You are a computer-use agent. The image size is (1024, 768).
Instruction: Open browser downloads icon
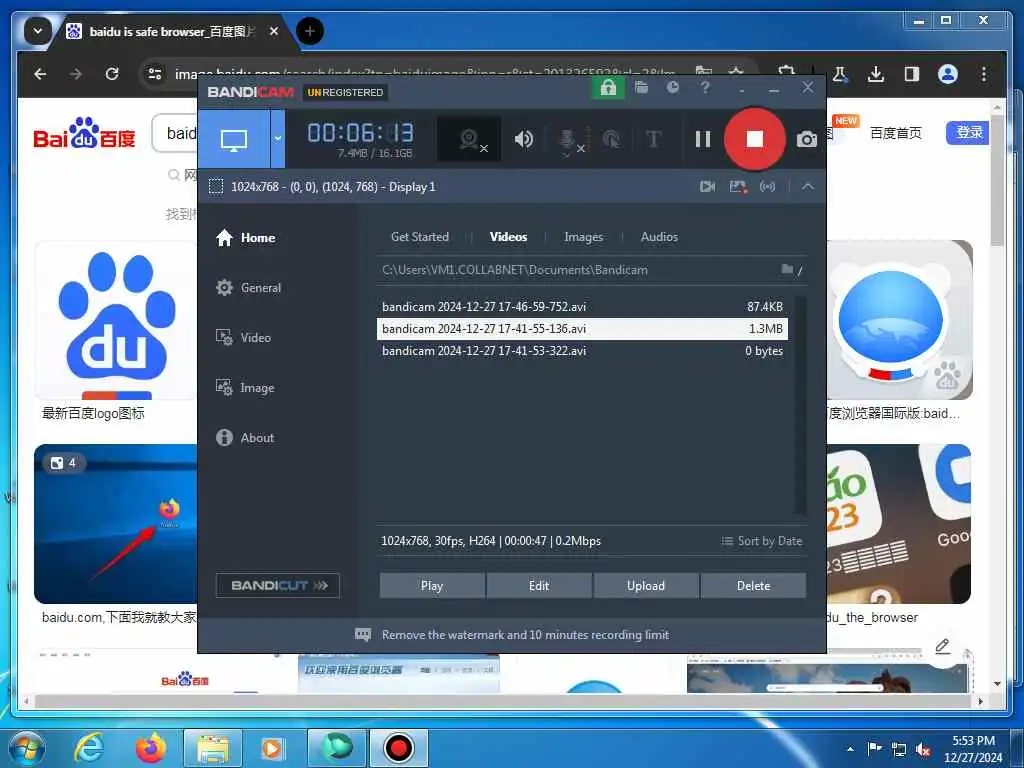click(876, 74)
